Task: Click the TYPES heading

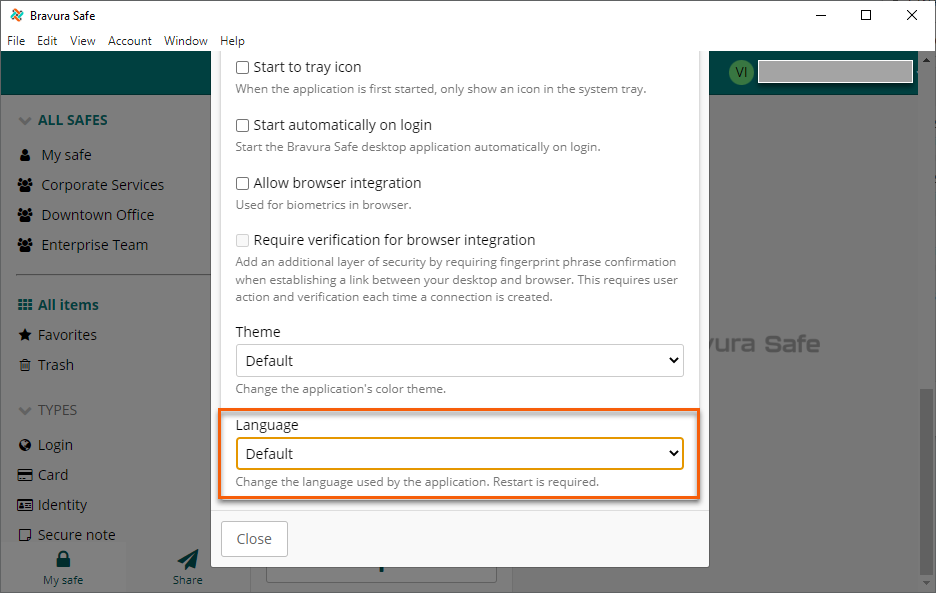Action: tap(57, 410)
